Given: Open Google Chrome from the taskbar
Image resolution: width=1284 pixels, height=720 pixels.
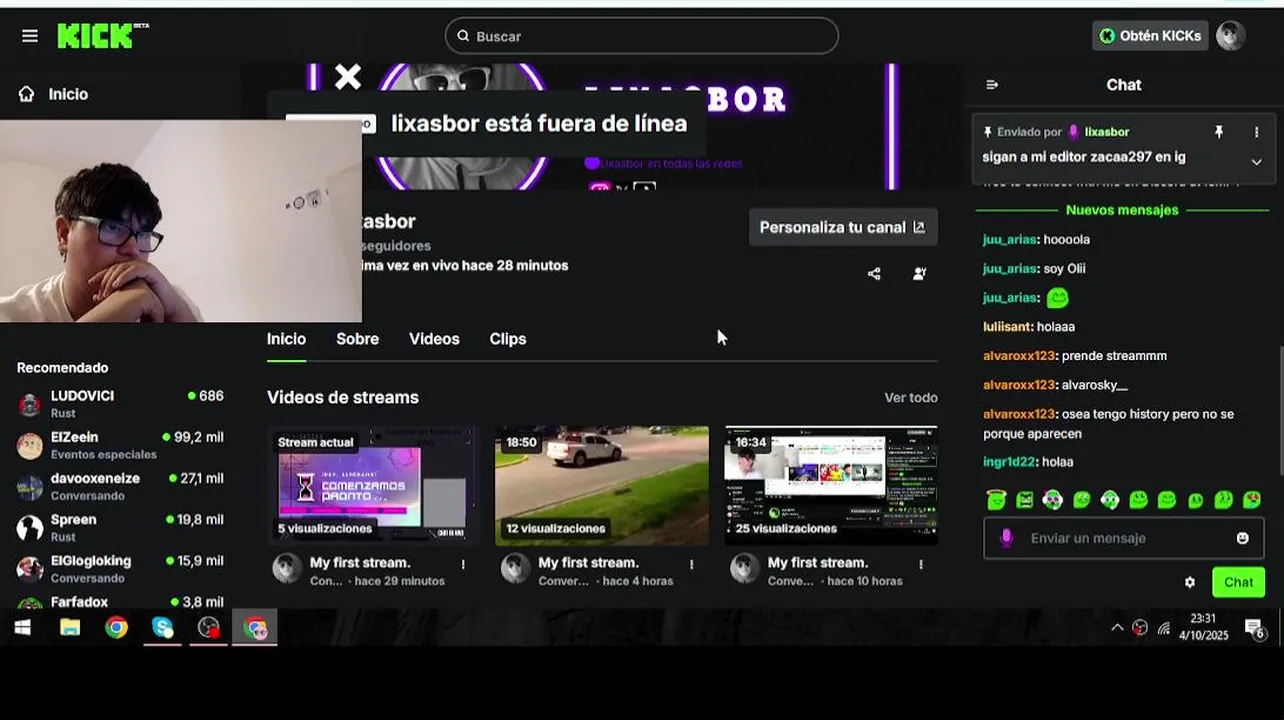Looking at the screenshot, I should [117, 628].
